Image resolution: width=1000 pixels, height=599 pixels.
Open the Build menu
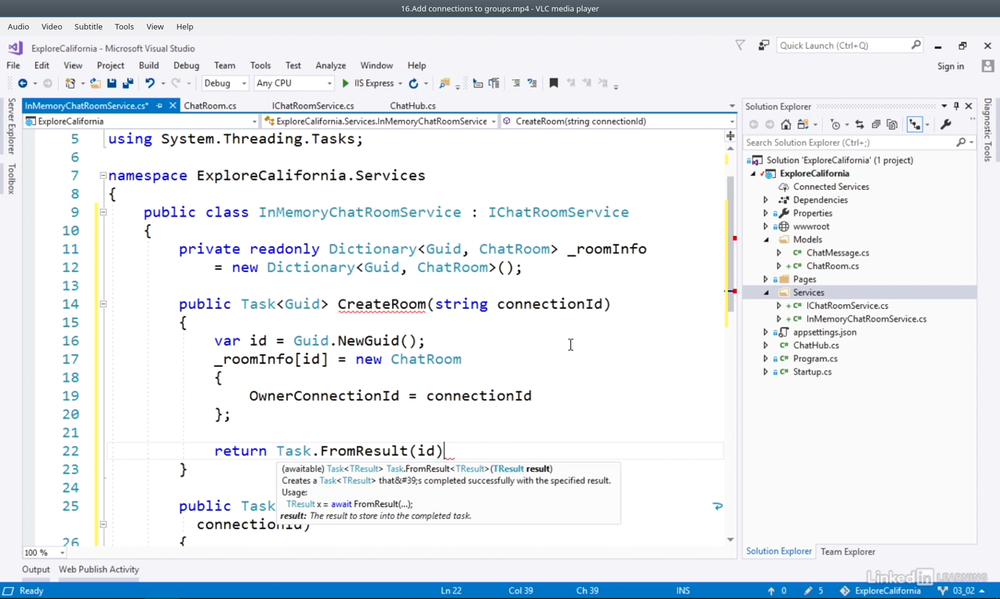[x=149, y=66]
